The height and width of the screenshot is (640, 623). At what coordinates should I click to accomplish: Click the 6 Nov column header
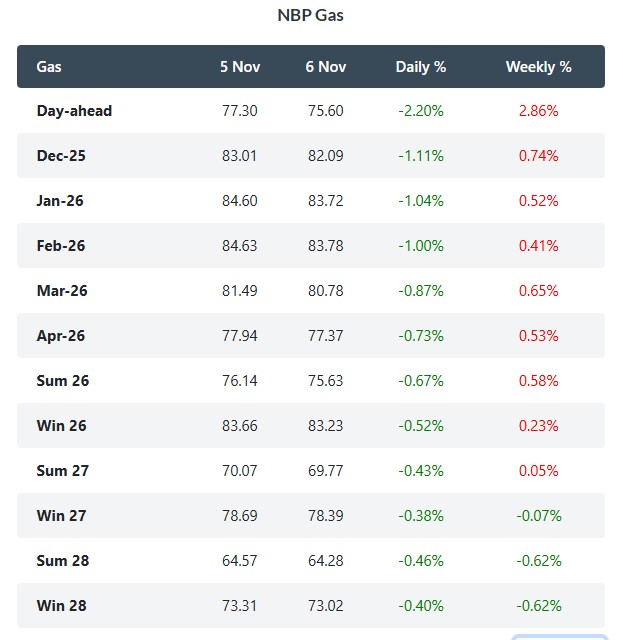(x=326, y=67)
